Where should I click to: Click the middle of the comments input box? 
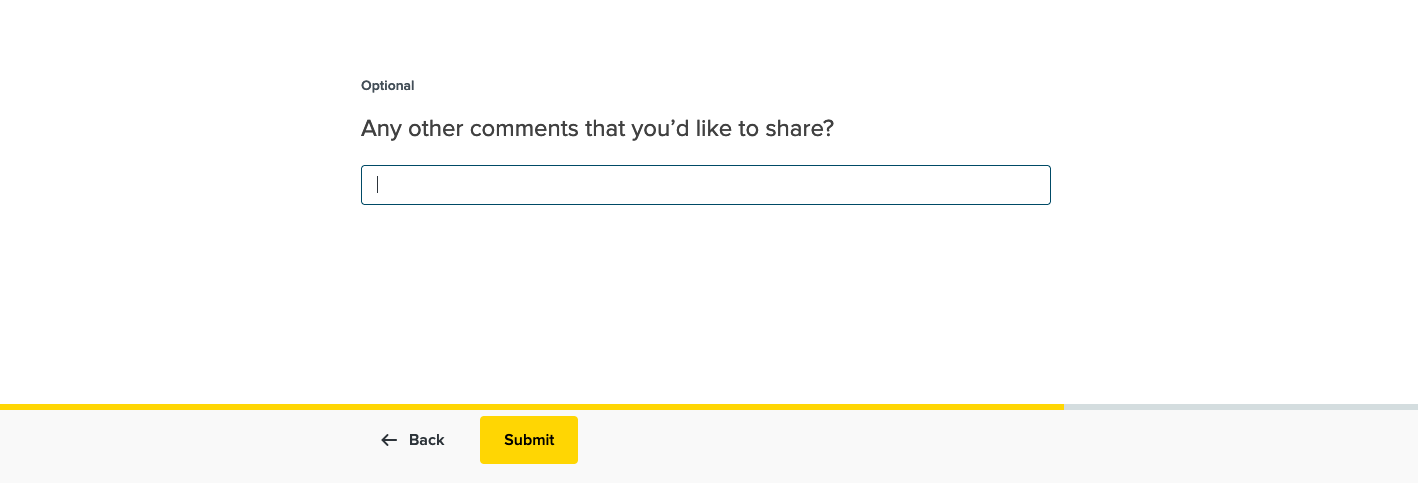705,185
